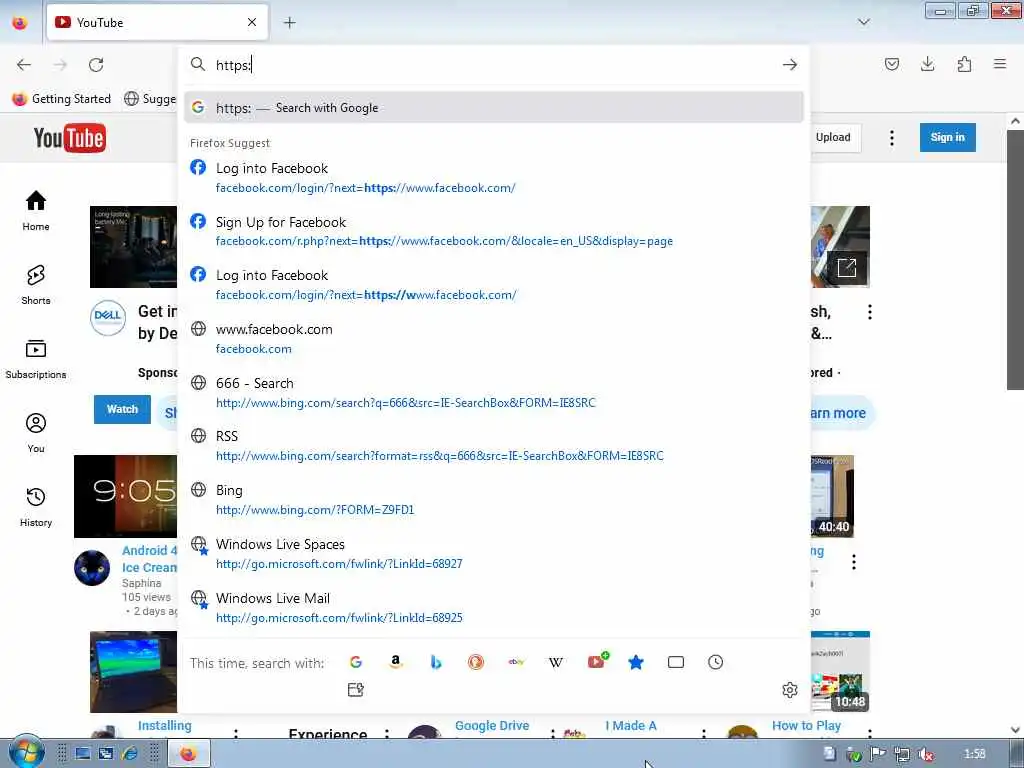
Task: Open Bing homepage suggestion
Action: pos(494,500)
